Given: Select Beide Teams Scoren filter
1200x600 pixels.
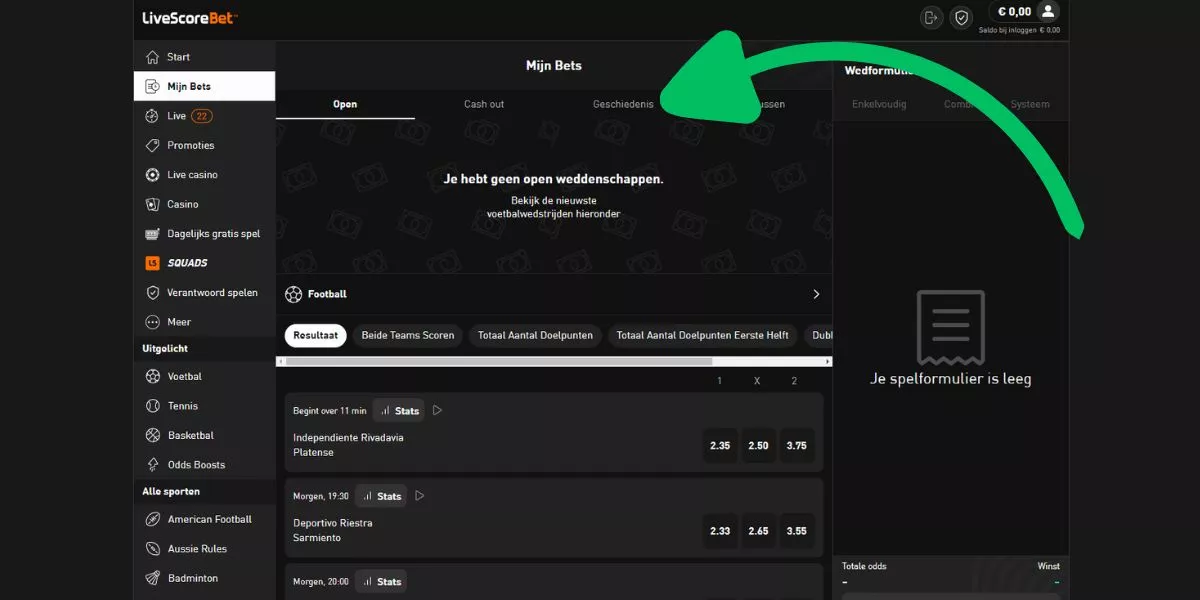Looking at the screenshot, I should tap(408, 335).
